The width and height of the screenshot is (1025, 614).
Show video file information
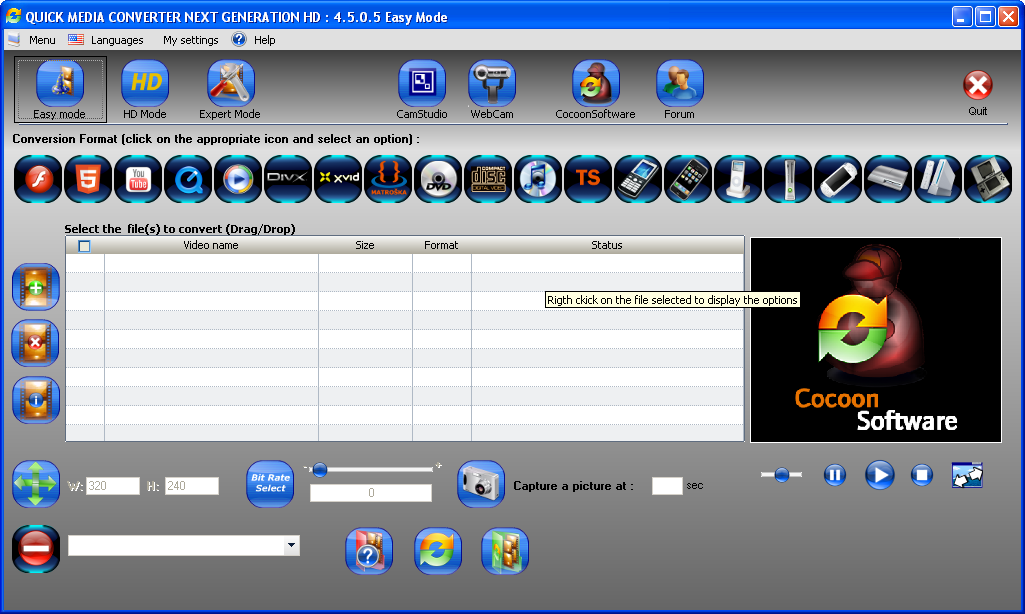pos(36,400)
